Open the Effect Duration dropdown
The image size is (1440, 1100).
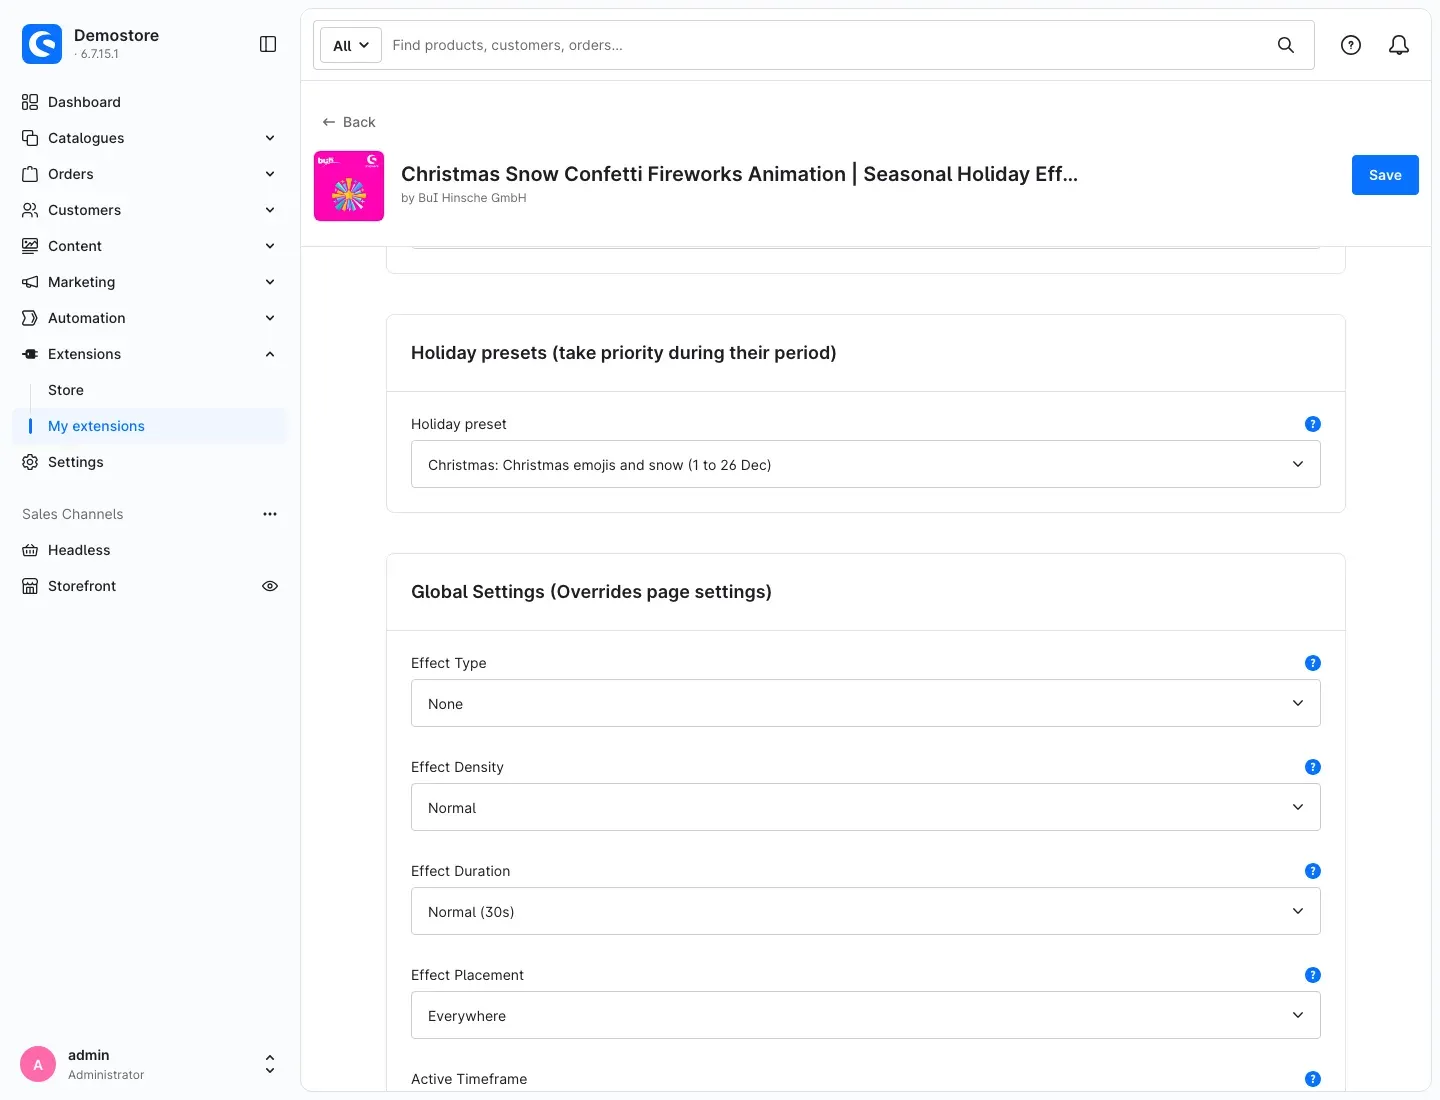tap(866, 911)
